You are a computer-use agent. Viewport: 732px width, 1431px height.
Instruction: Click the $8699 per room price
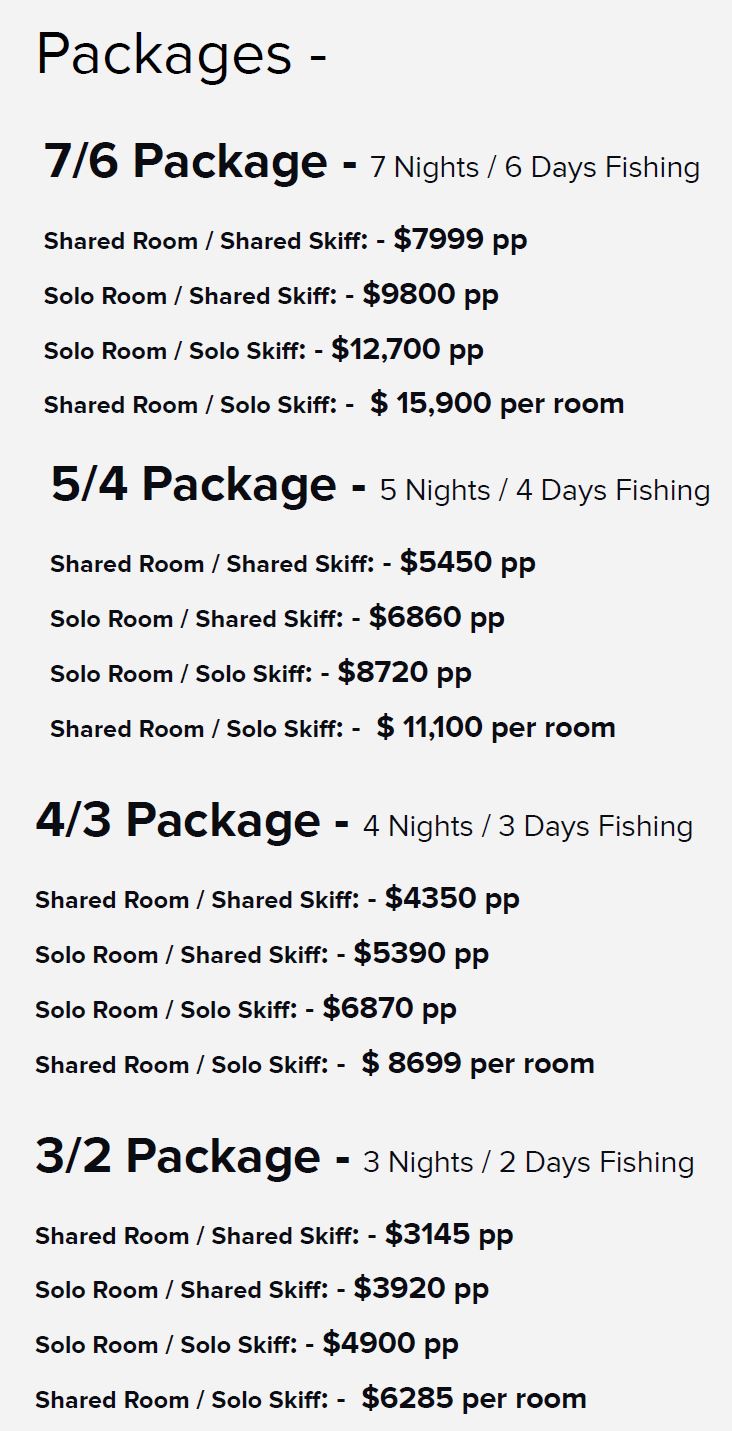click(478, 1063)
